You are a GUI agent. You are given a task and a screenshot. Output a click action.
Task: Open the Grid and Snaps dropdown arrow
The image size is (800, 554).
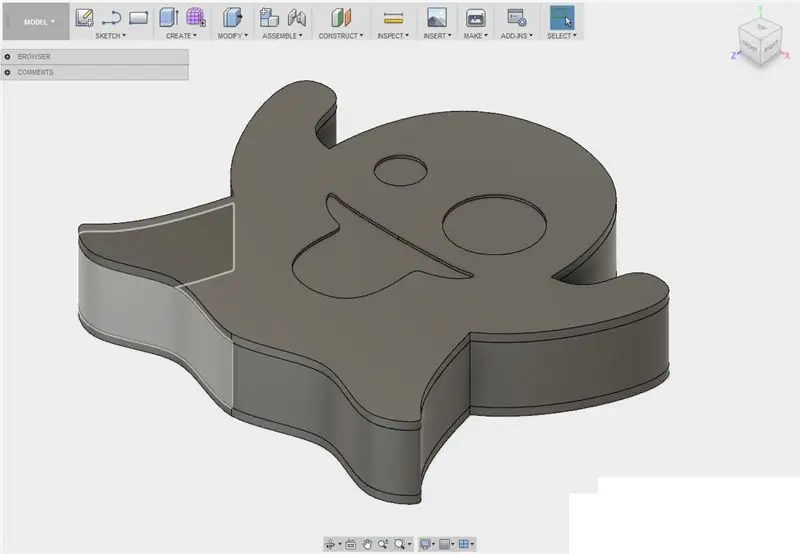(x=453, y=544)
